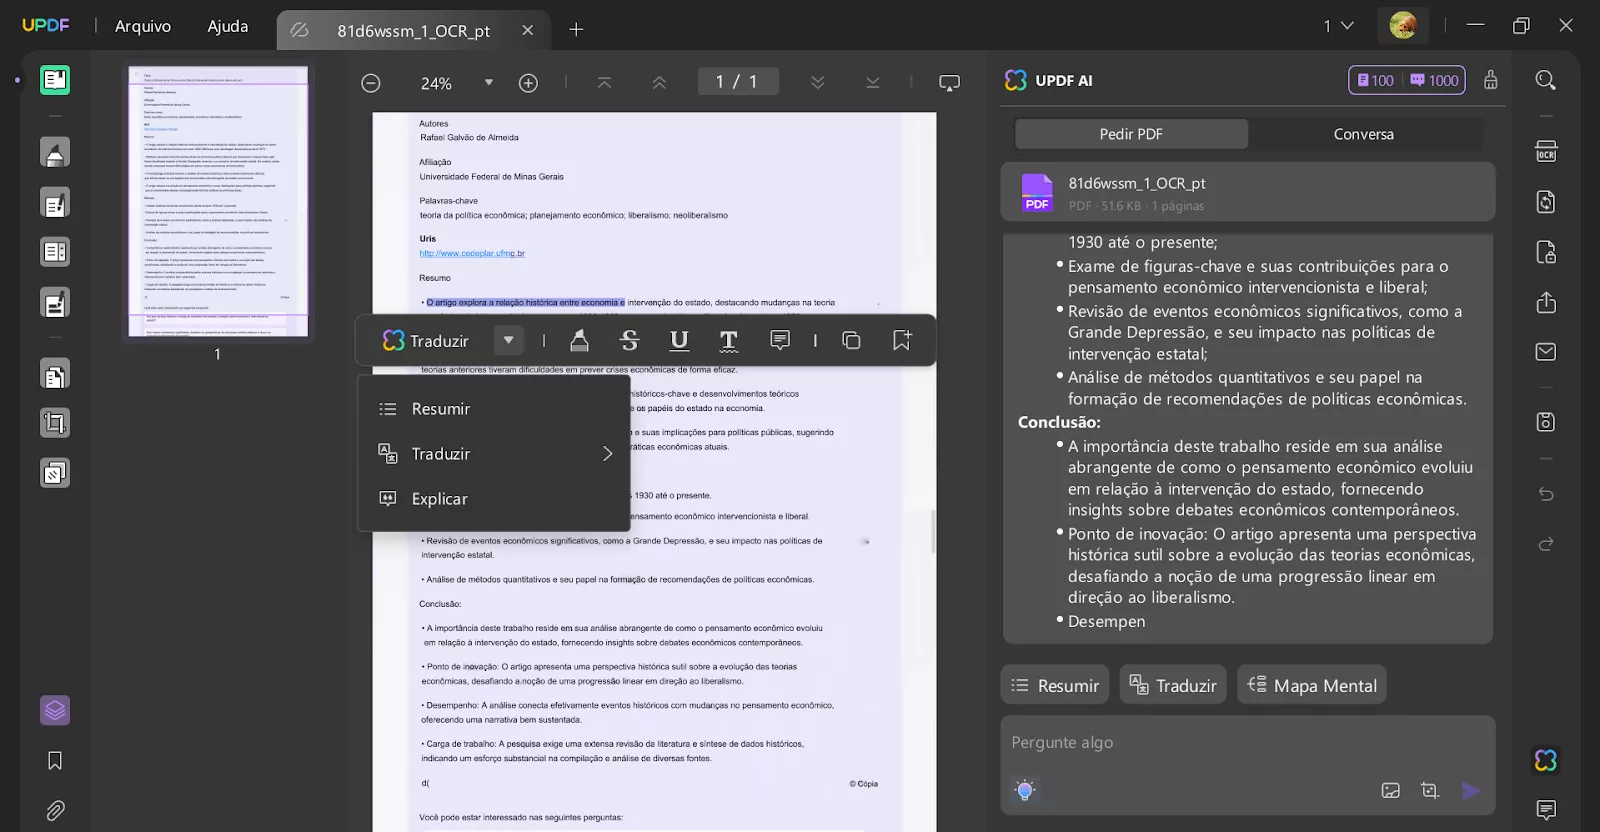Image resolution: width=1600 pixels, height=832 pixels.
Task: Open the bookmarks panel in left sidebar
Action: (x=55, y=761)
